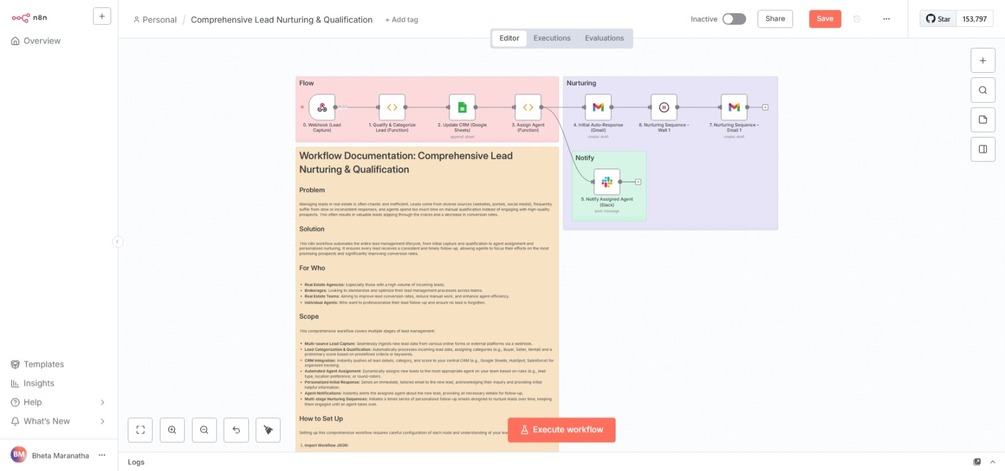Click the Notify Assigned Agent Slack node
This screenshot has height=471, width=1005.
tap(606, 181)
